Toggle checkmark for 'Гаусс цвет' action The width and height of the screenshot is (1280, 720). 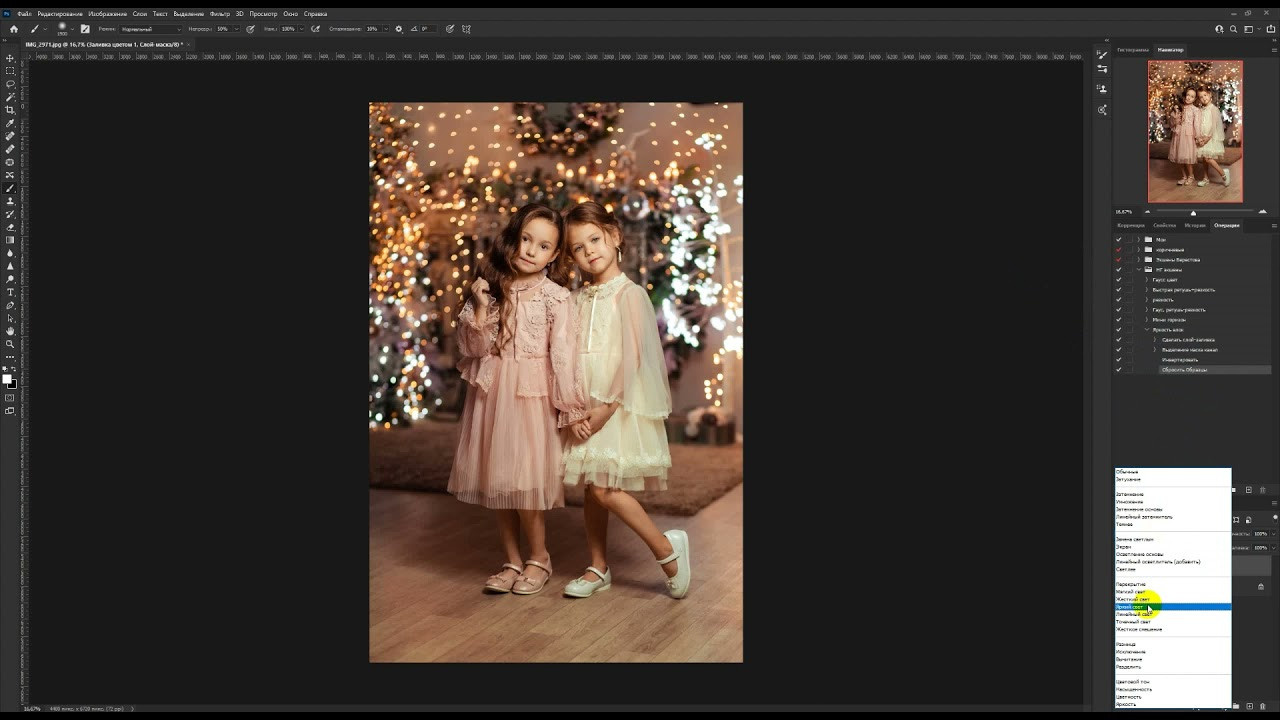pos(1118,280)
